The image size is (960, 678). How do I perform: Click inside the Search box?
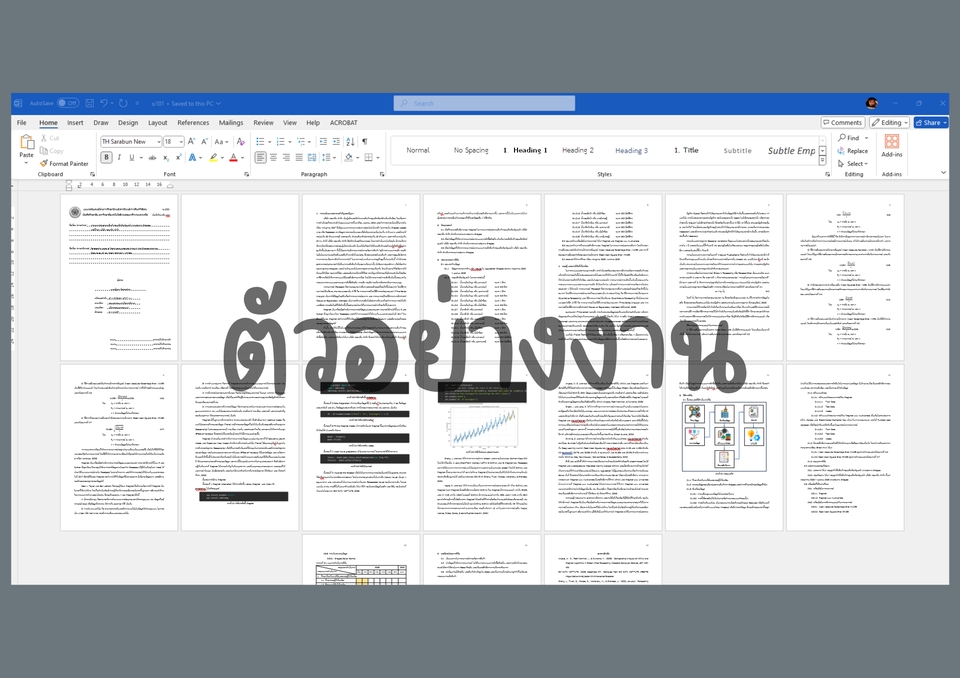[x=483, y=102]
